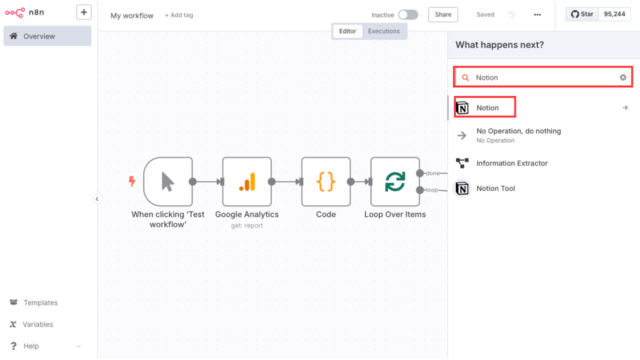Select the Loop Over Items node
The width and height of the screenshot is (640, 360).
pyautogui.click(x=395, y=182)
